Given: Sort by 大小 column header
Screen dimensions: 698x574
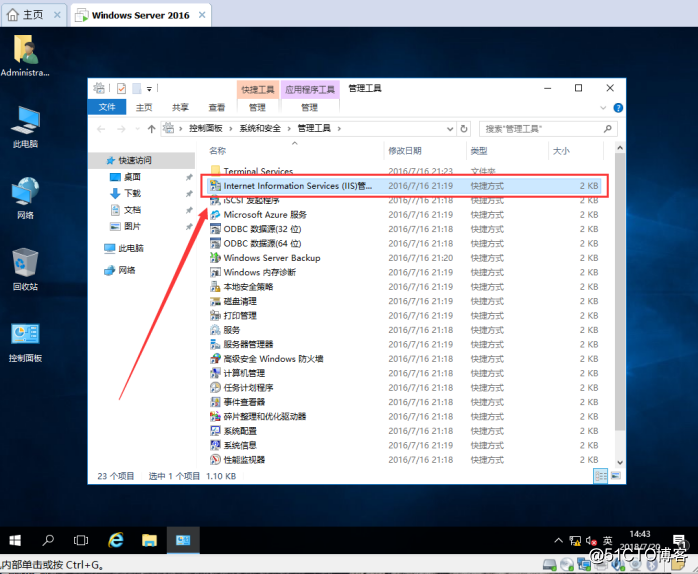Looking at the screenshot, I should 561,151.
